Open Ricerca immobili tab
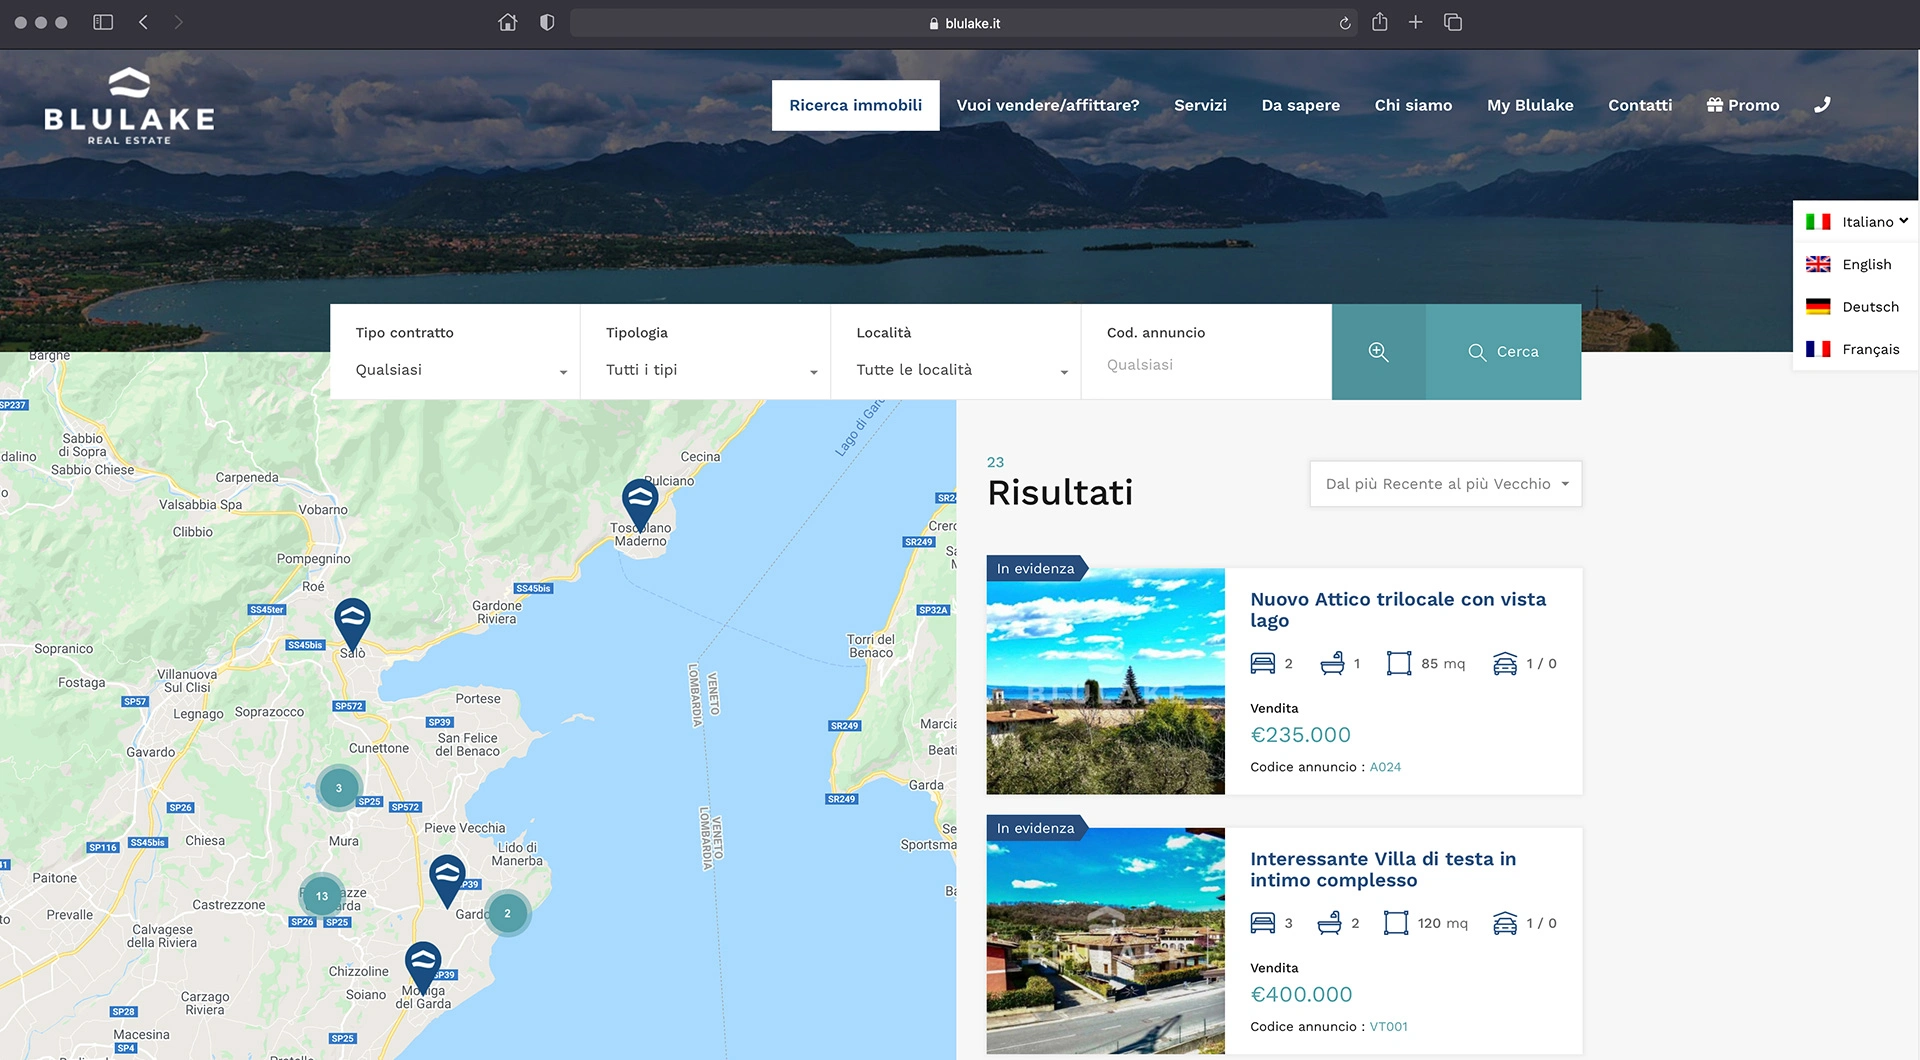This screenshot has height=1060, width=1920. point(855,105)
